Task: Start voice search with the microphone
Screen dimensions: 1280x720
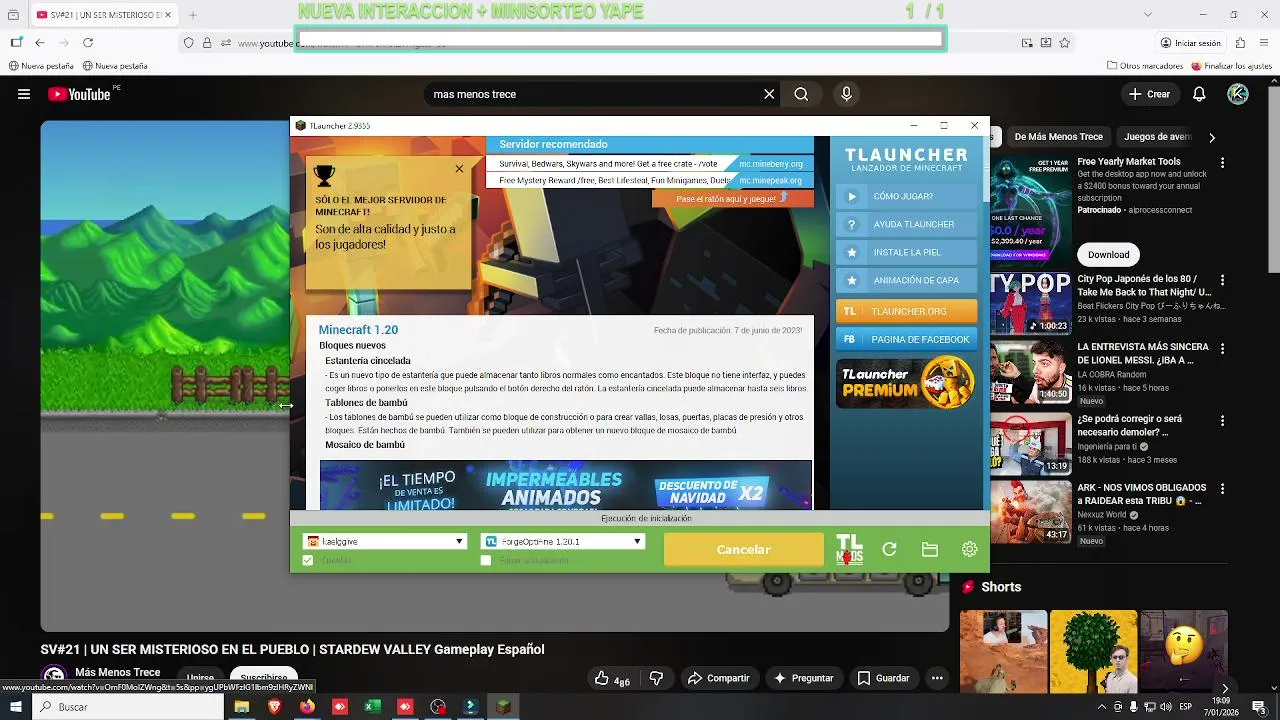Action: [x=846, y=94]
